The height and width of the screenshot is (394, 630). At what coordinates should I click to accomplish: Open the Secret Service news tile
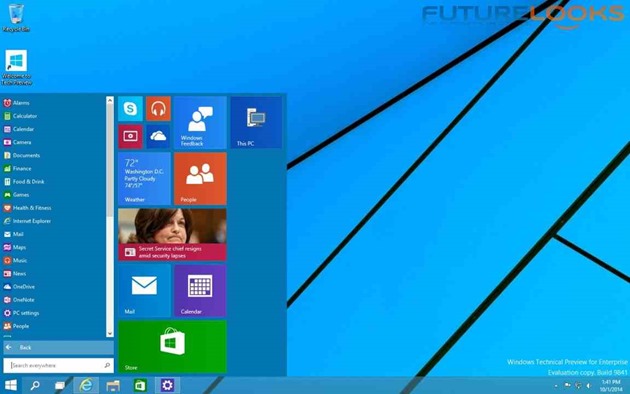click(172, 235)
